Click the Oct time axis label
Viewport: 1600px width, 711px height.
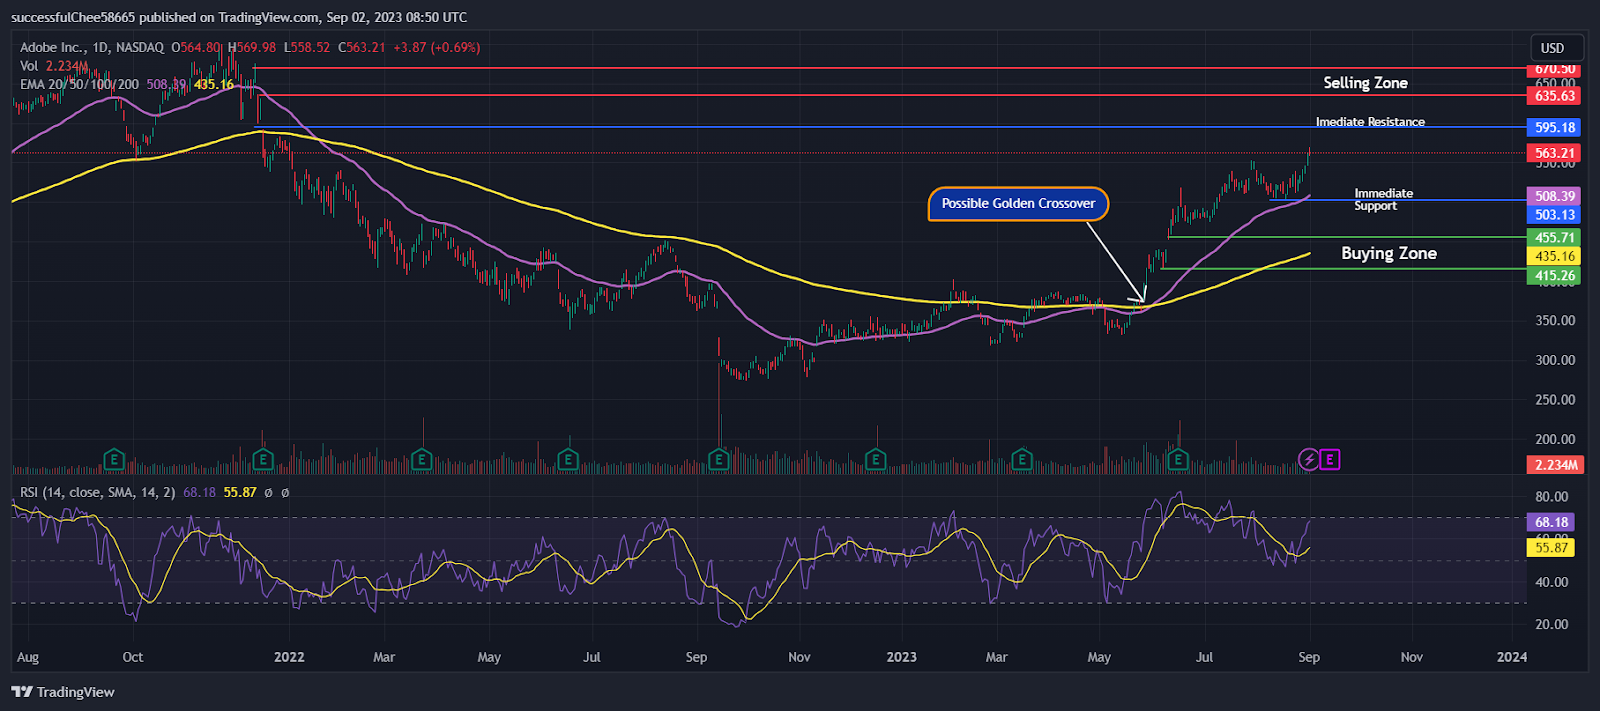point(132,657)
